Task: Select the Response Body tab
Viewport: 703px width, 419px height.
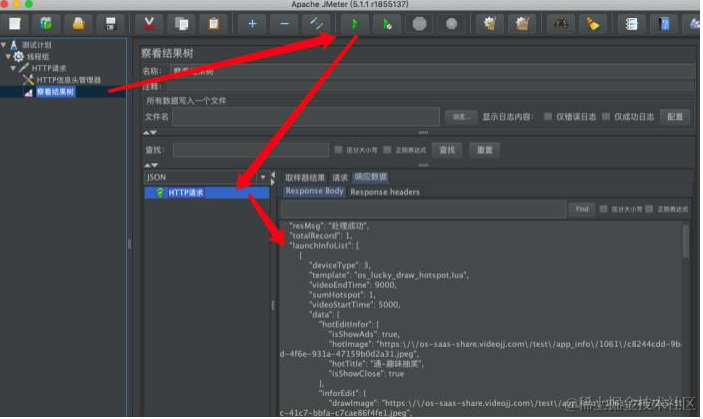Action: [314, 191]
